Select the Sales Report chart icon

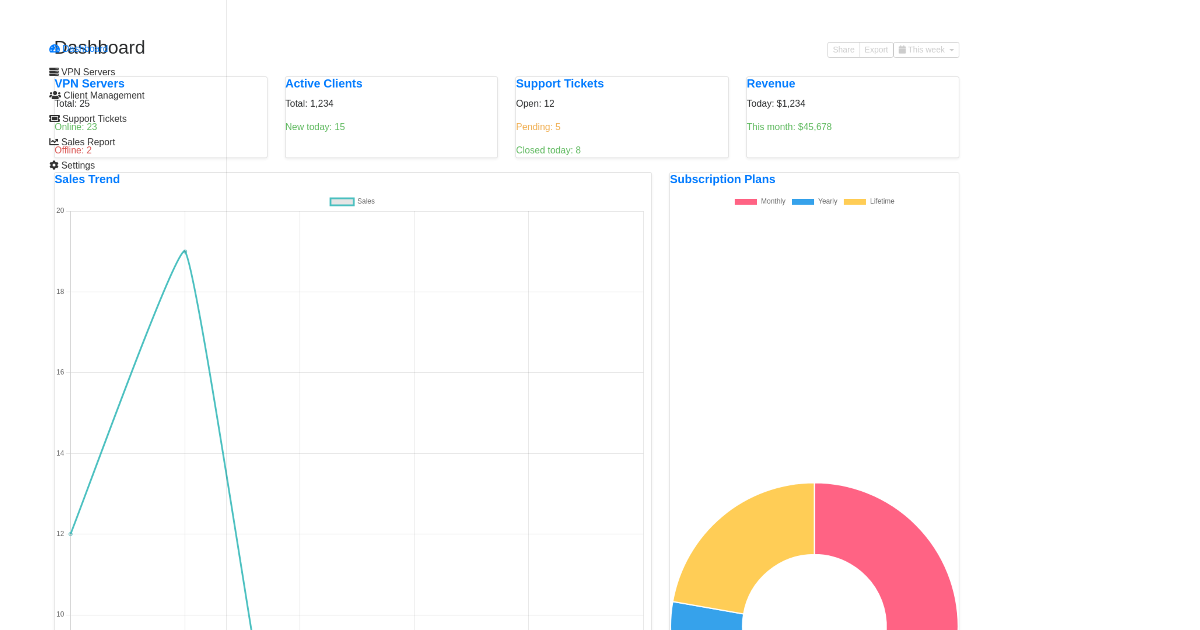(54, 141)
